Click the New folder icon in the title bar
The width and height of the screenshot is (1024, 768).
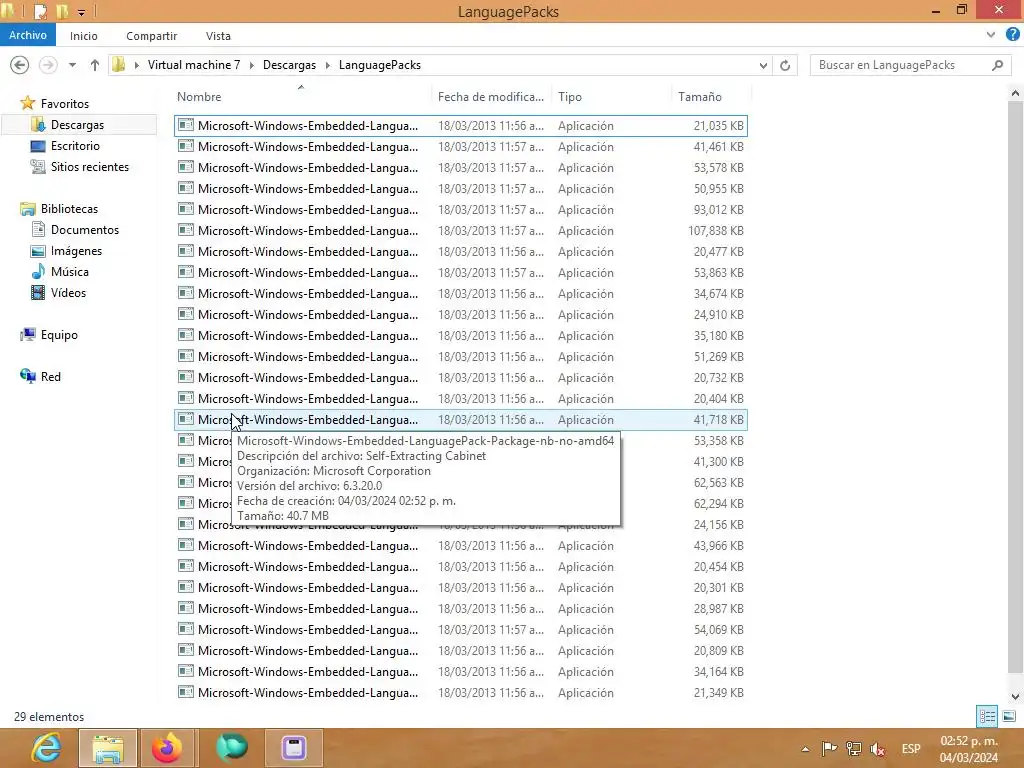(x=62, y=11)
